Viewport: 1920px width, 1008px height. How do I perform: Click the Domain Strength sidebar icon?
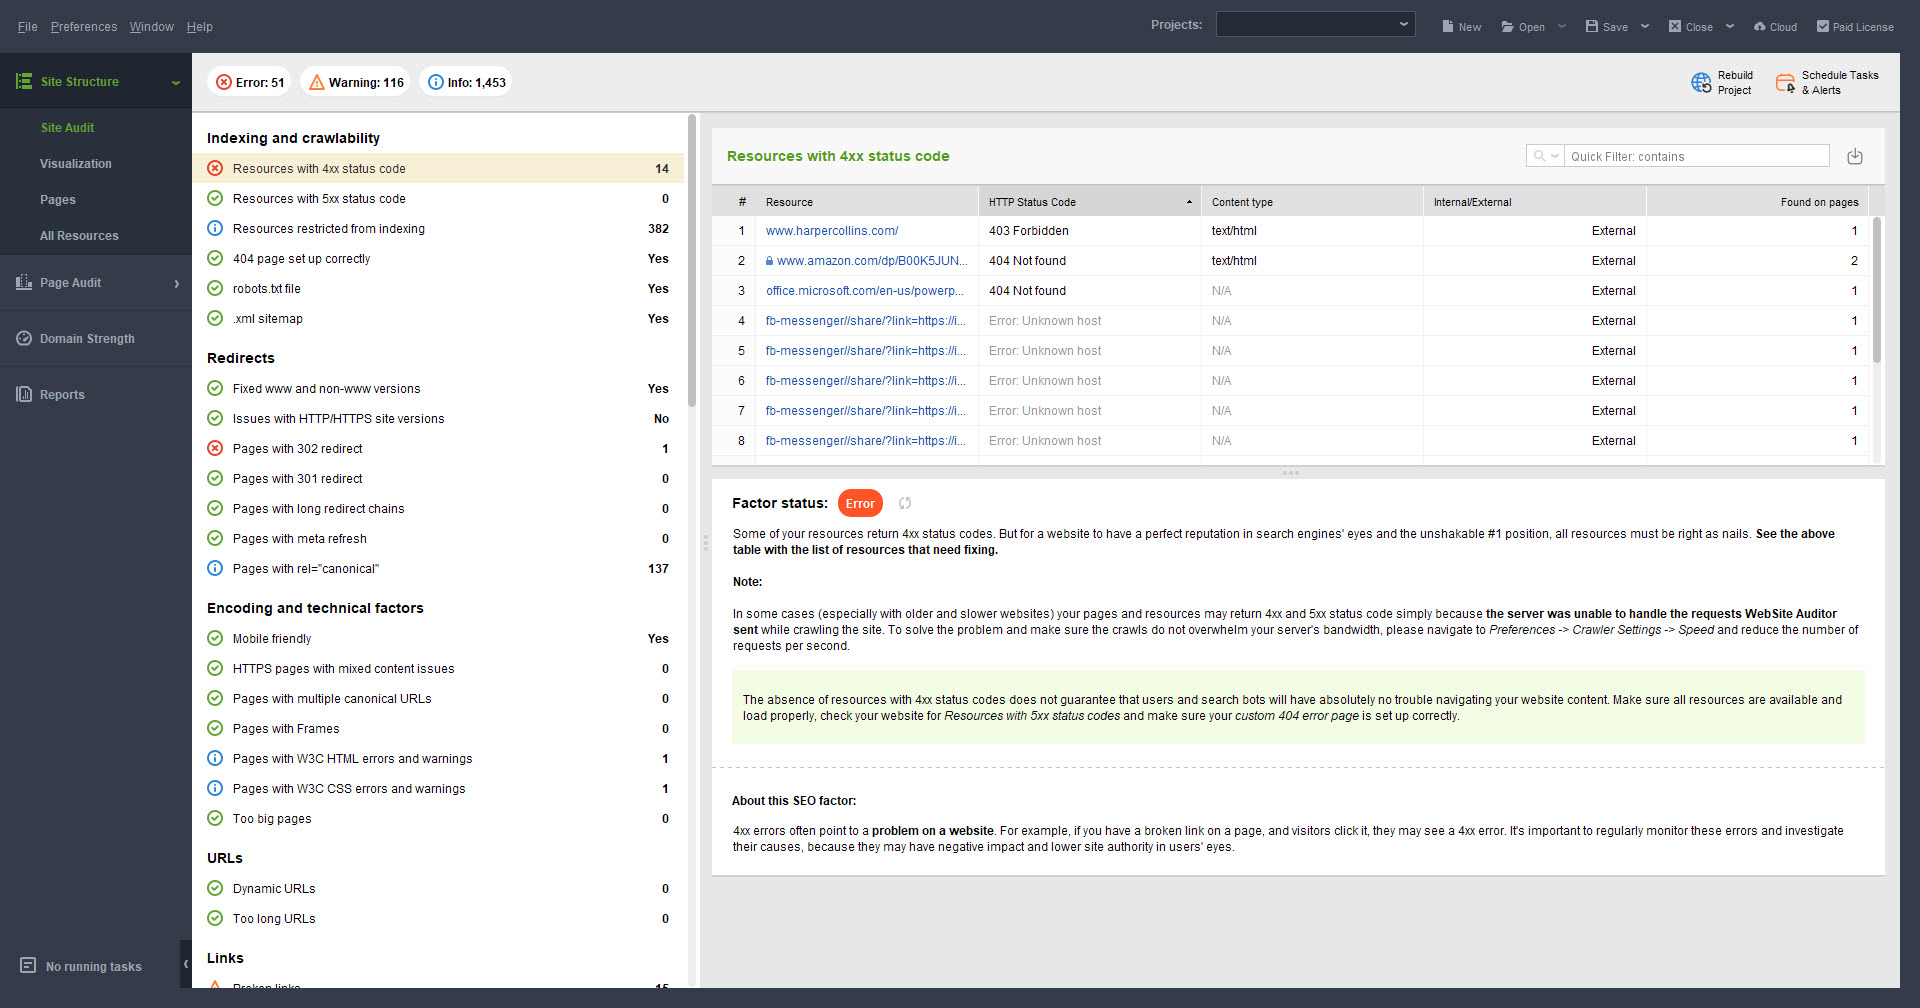[x=24, y=339]
